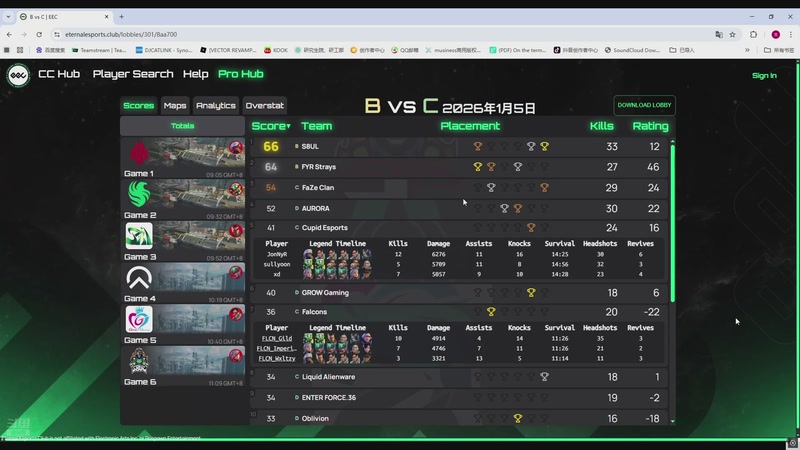
Task: Open the browser extensions puzzle icon
Action: click(754, 34)
